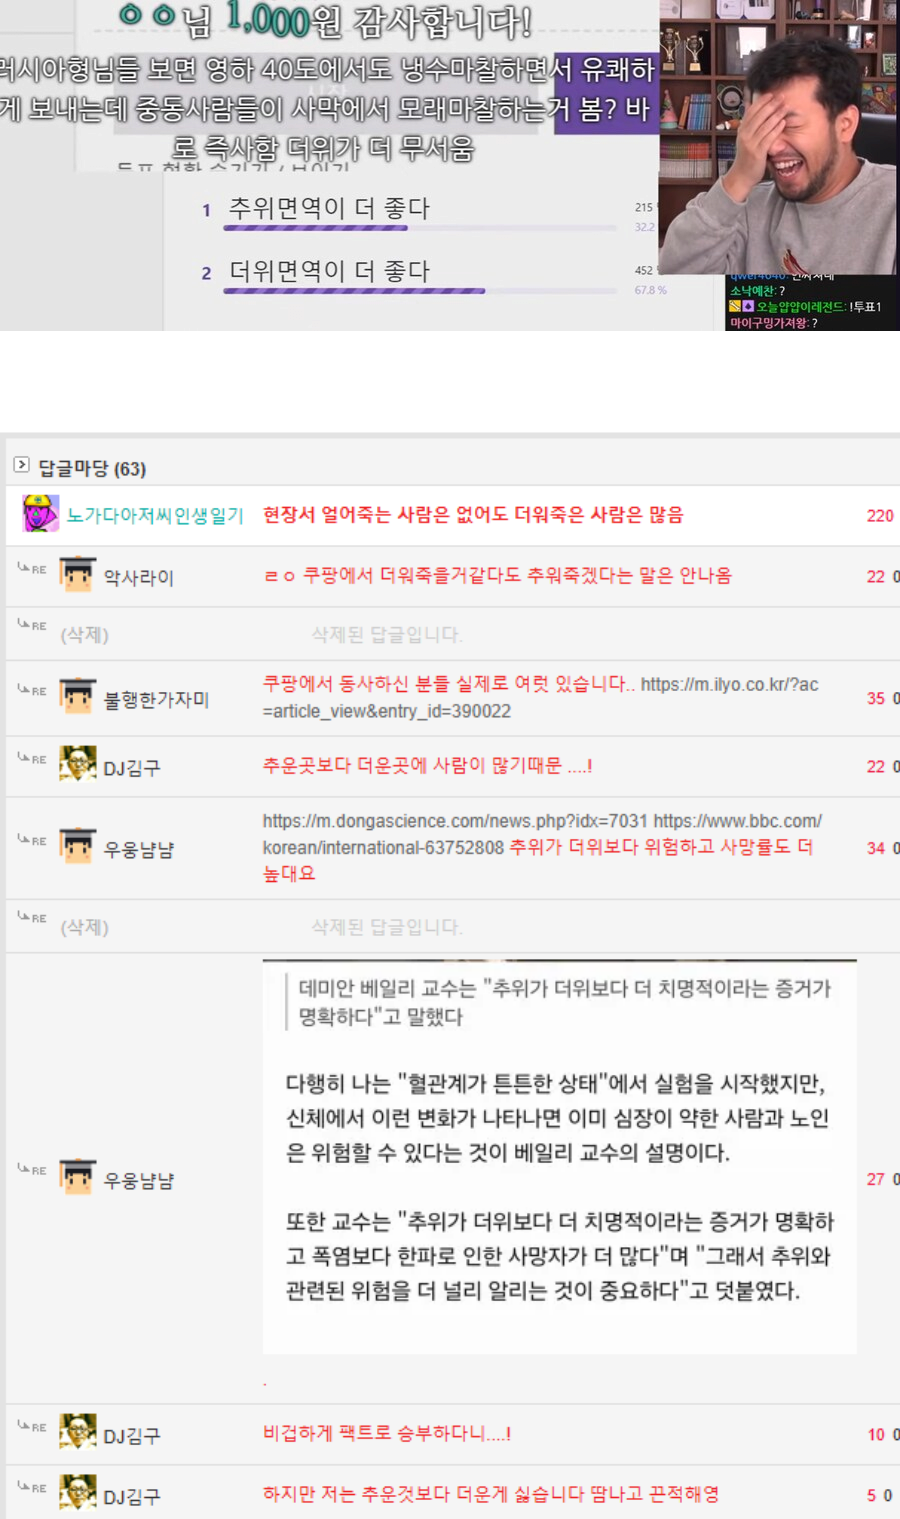Viewport: 900px width, 1519px height.
Task: Click 노가다아저씨인생일기's profile avatar
Action: tap(40, 514)
